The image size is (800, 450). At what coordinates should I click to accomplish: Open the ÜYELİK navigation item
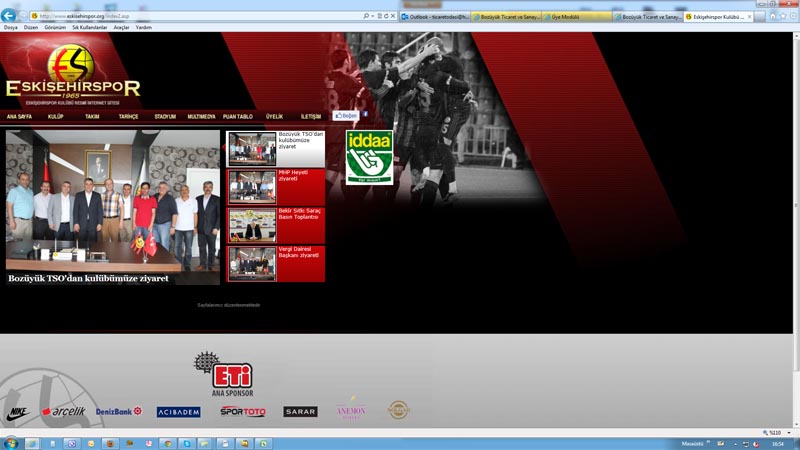pyautogui.click(x=274, y=117)
